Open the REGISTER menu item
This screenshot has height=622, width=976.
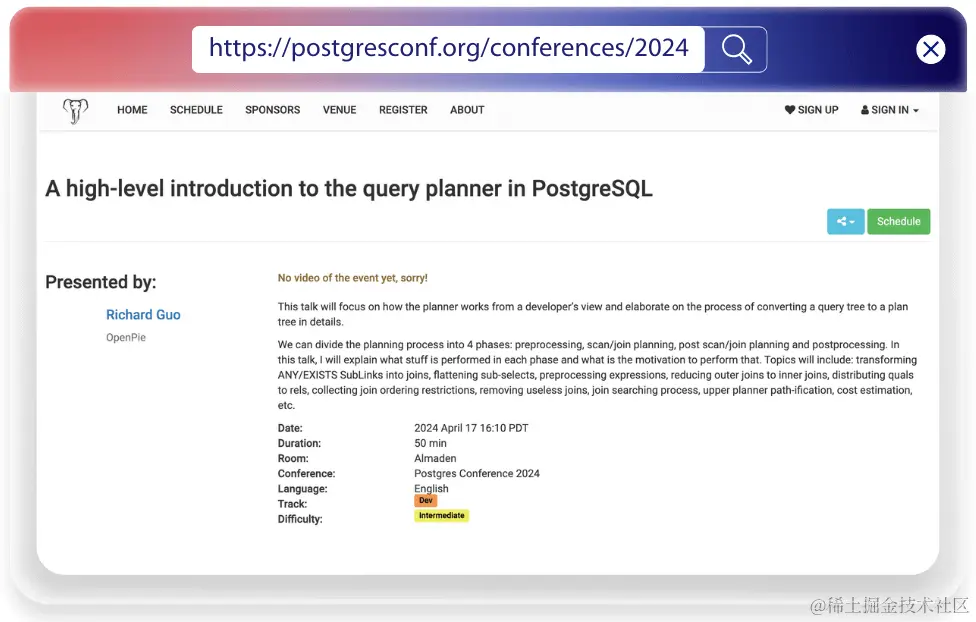coord(403,110)
